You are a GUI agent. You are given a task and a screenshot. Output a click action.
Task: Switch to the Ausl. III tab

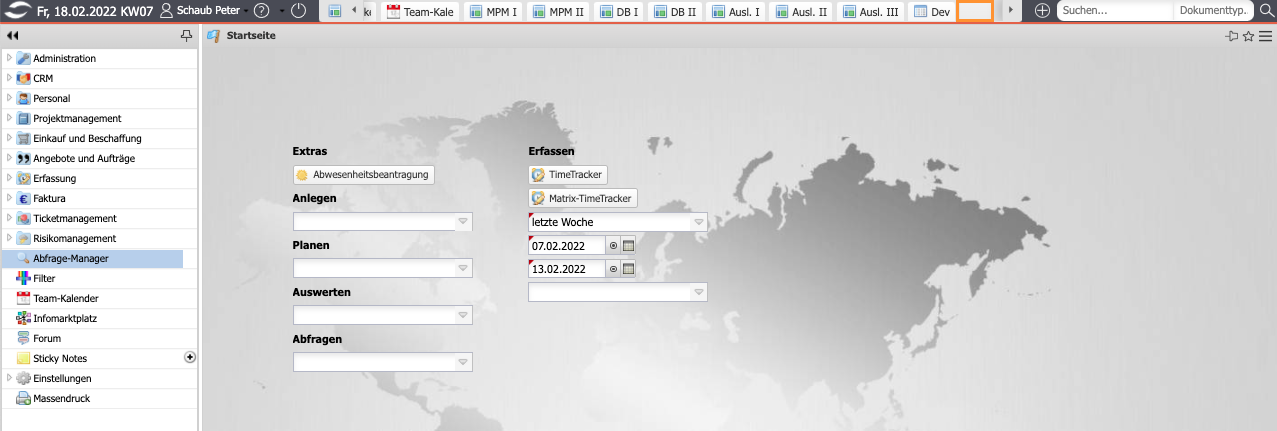pos(871,12)
